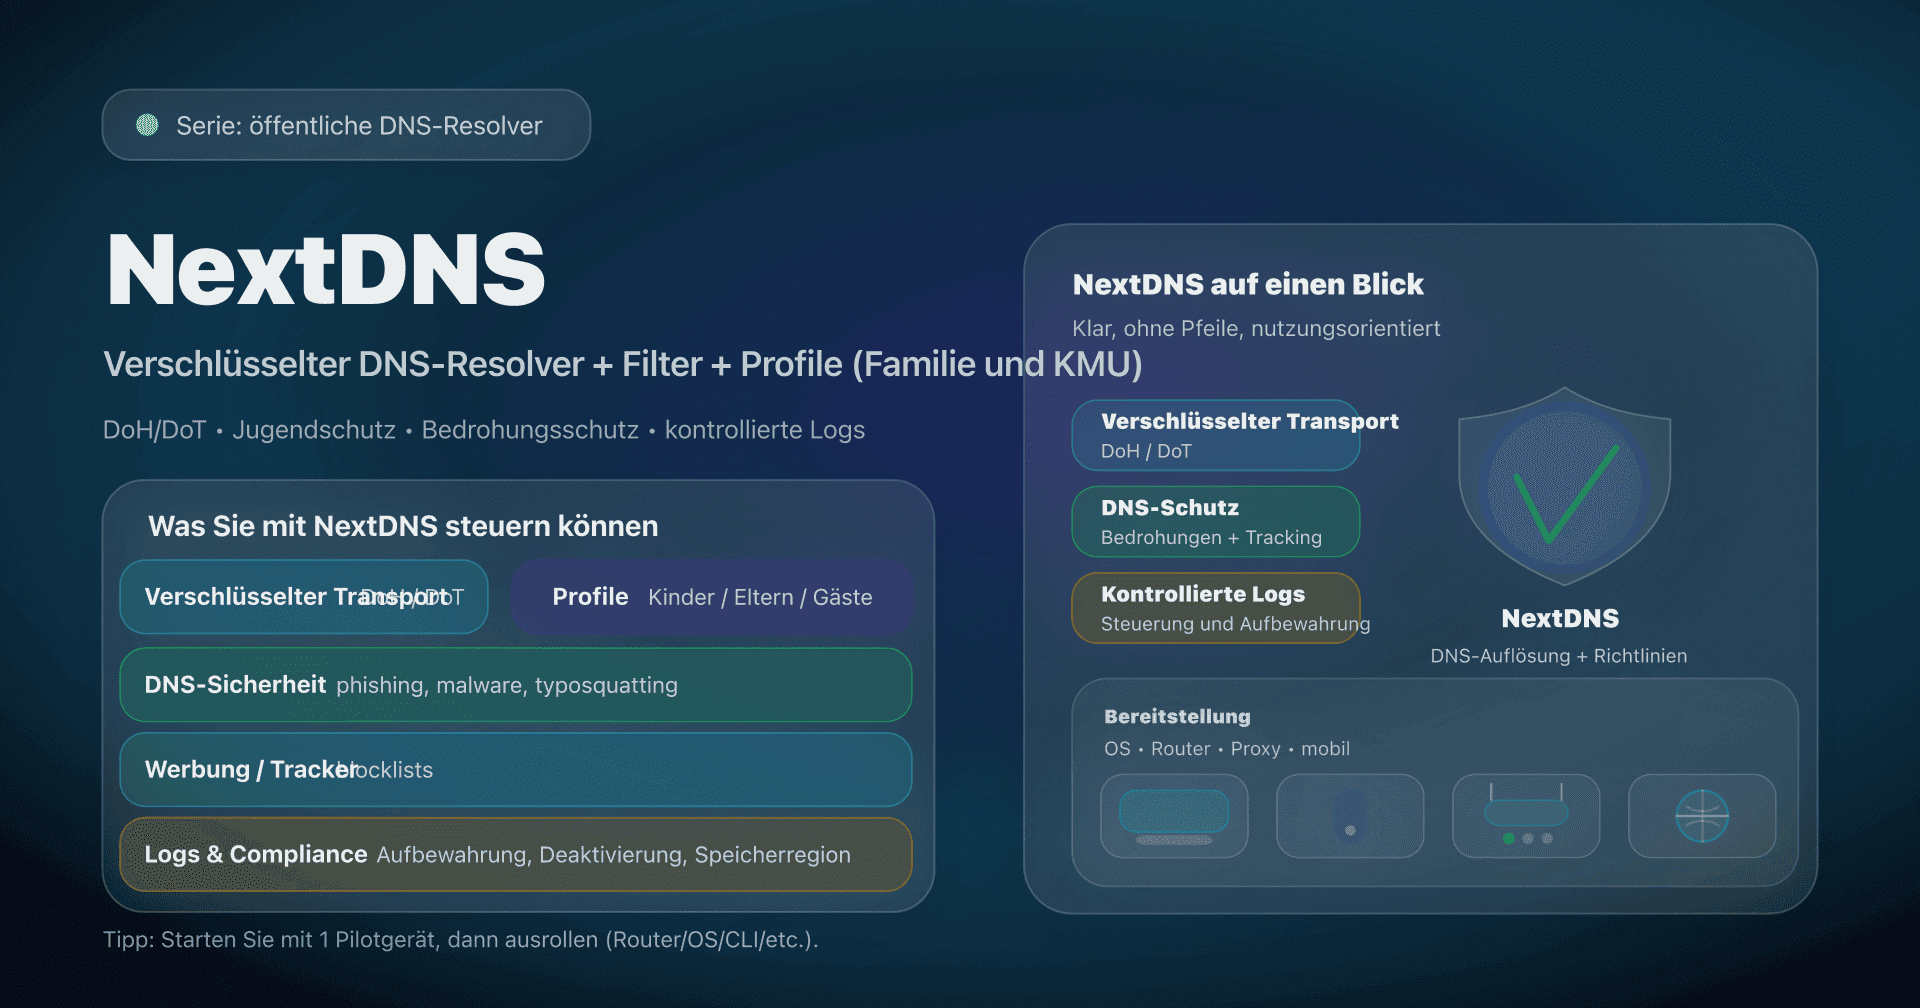Image resolution: width=1920 pixels, height=1008 pixels.
Task: Click the green dot in the series badge
Action: pyautogui.click(x=147, y=125)
